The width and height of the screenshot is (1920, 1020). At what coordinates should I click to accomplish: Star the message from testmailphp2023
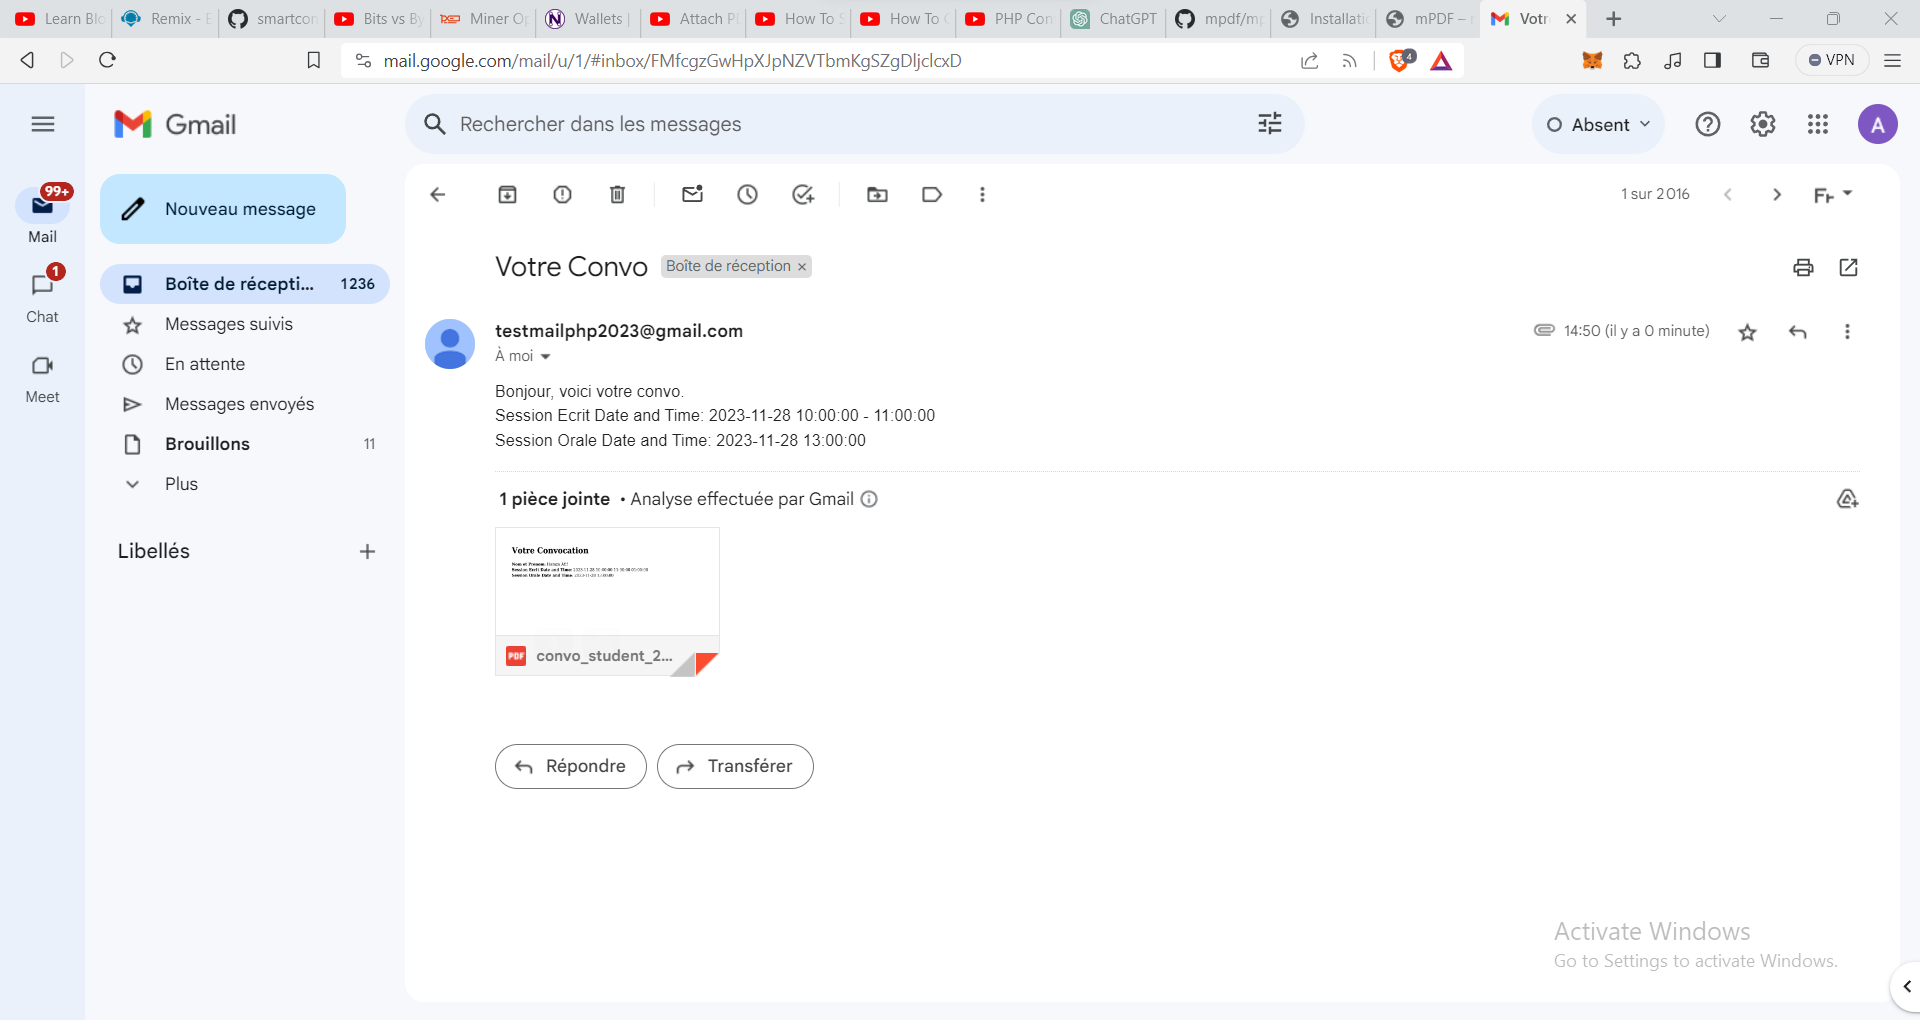[x=1747, y=331]
